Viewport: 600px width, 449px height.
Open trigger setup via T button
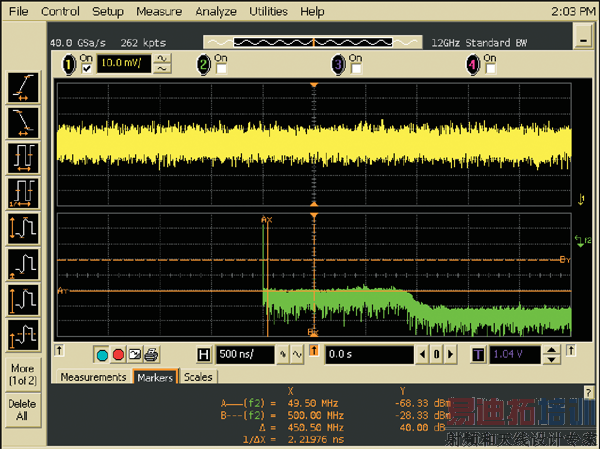pyautogui.click(x=478, y=355)
